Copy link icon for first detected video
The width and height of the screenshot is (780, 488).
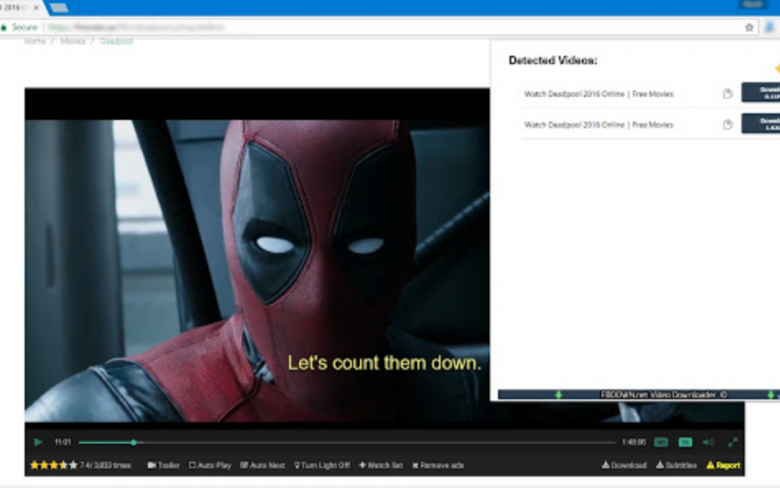coord(728,95)
